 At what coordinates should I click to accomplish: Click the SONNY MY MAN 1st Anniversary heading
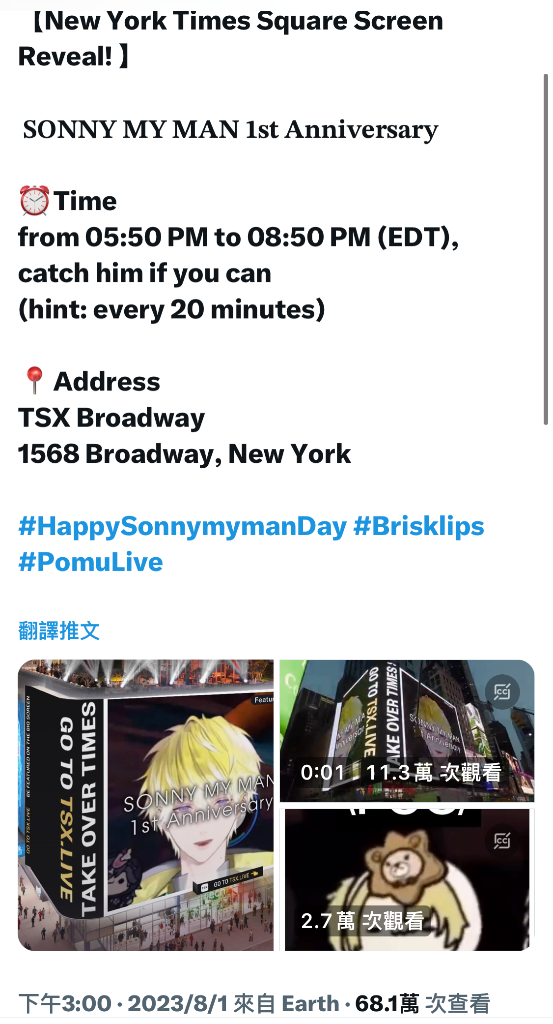[230, 129]
